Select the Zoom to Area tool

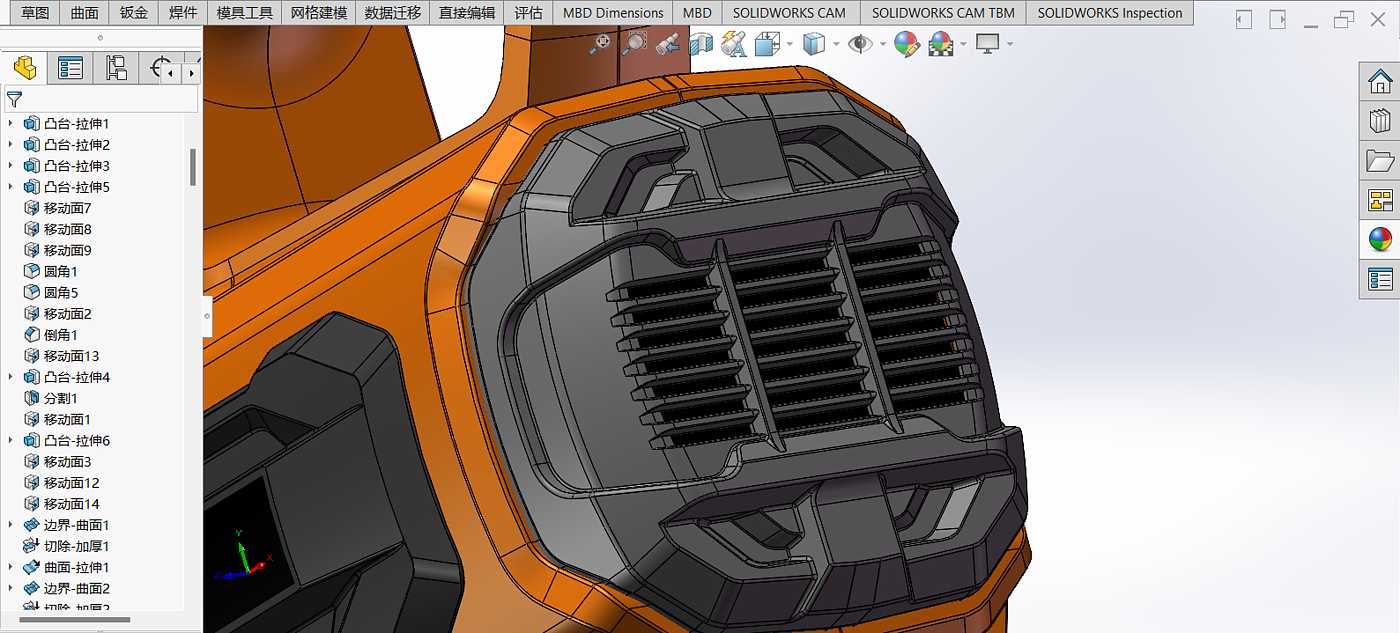tap(633, 43)
